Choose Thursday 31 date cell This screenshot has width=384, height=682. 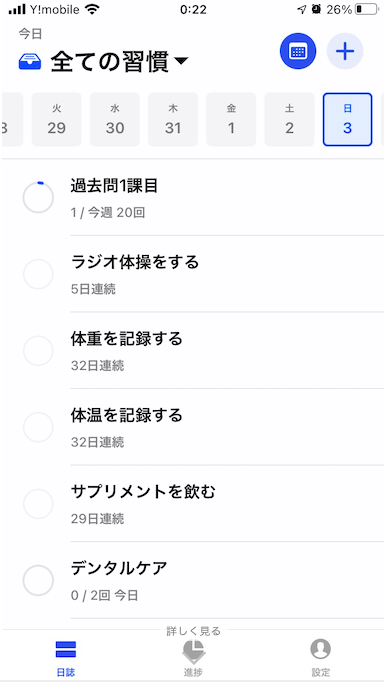(x=173, y=120)
